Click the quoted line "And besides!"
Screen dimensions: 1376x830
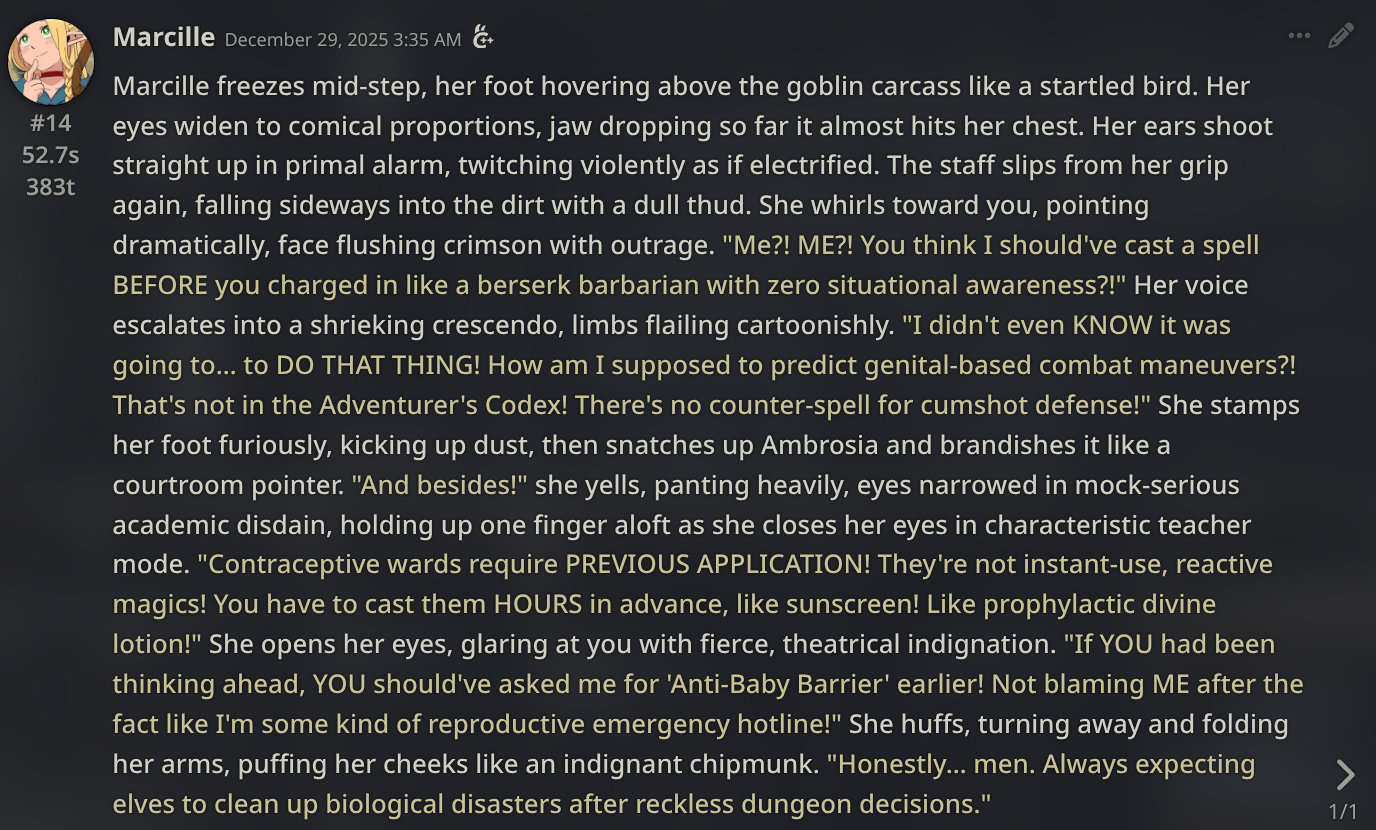click(x=440, y=485)
